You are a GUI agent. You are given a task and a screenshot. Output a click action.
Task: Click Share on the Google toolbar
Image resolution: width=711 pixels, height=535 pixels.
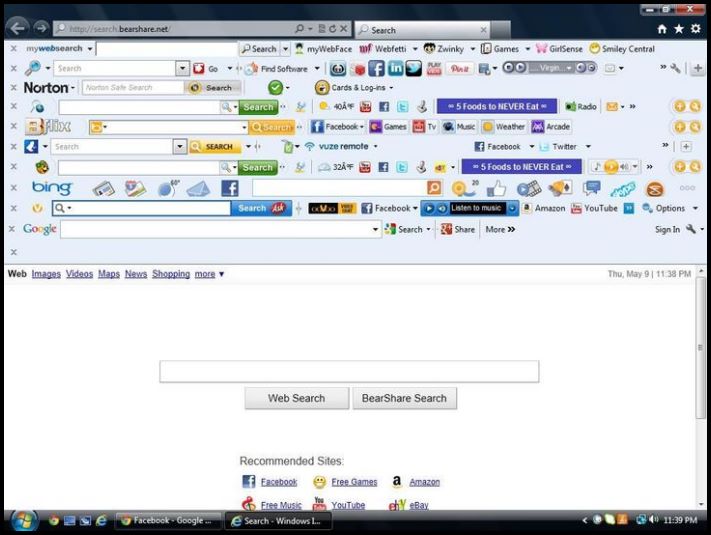click(458, 229)
